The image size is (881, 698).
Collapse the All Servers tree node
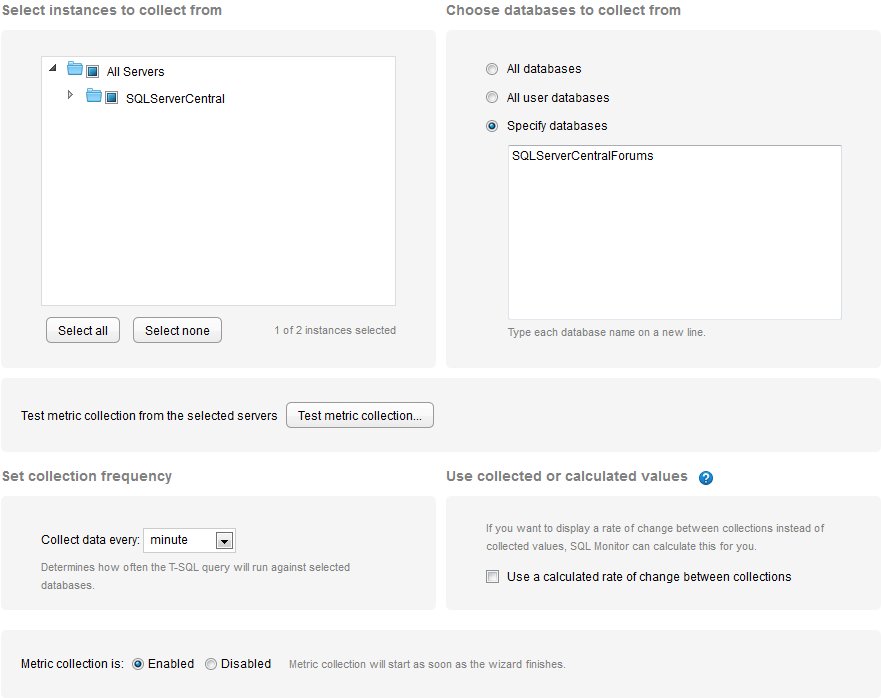click(52, 69)
